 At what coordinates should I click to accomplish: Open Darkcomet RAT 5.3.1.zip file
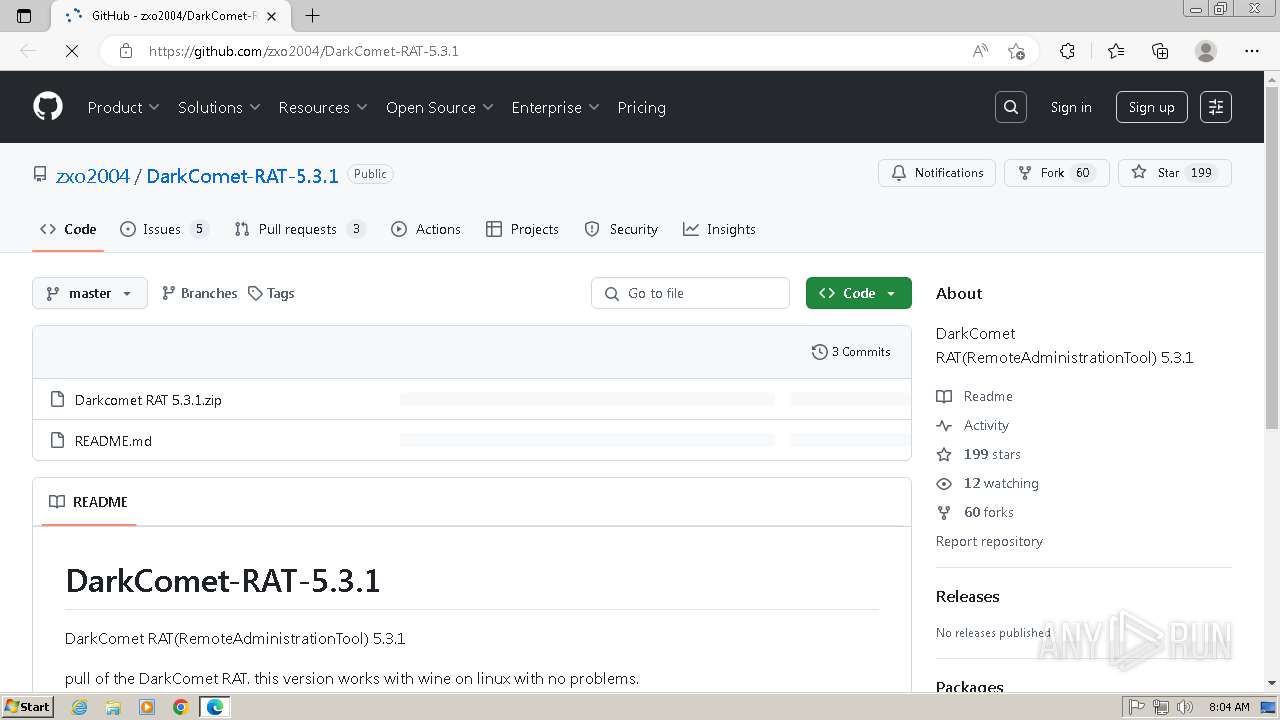[148, 400]
